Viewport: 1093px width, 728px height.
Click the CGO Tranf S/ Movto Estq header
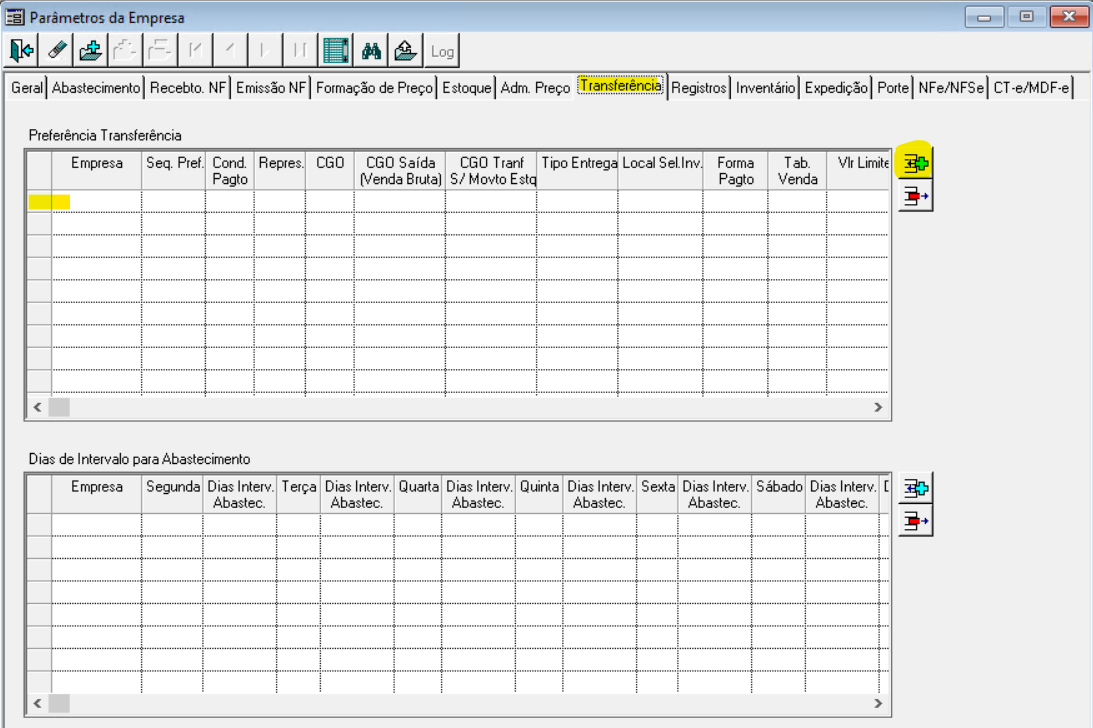point(491,170)
